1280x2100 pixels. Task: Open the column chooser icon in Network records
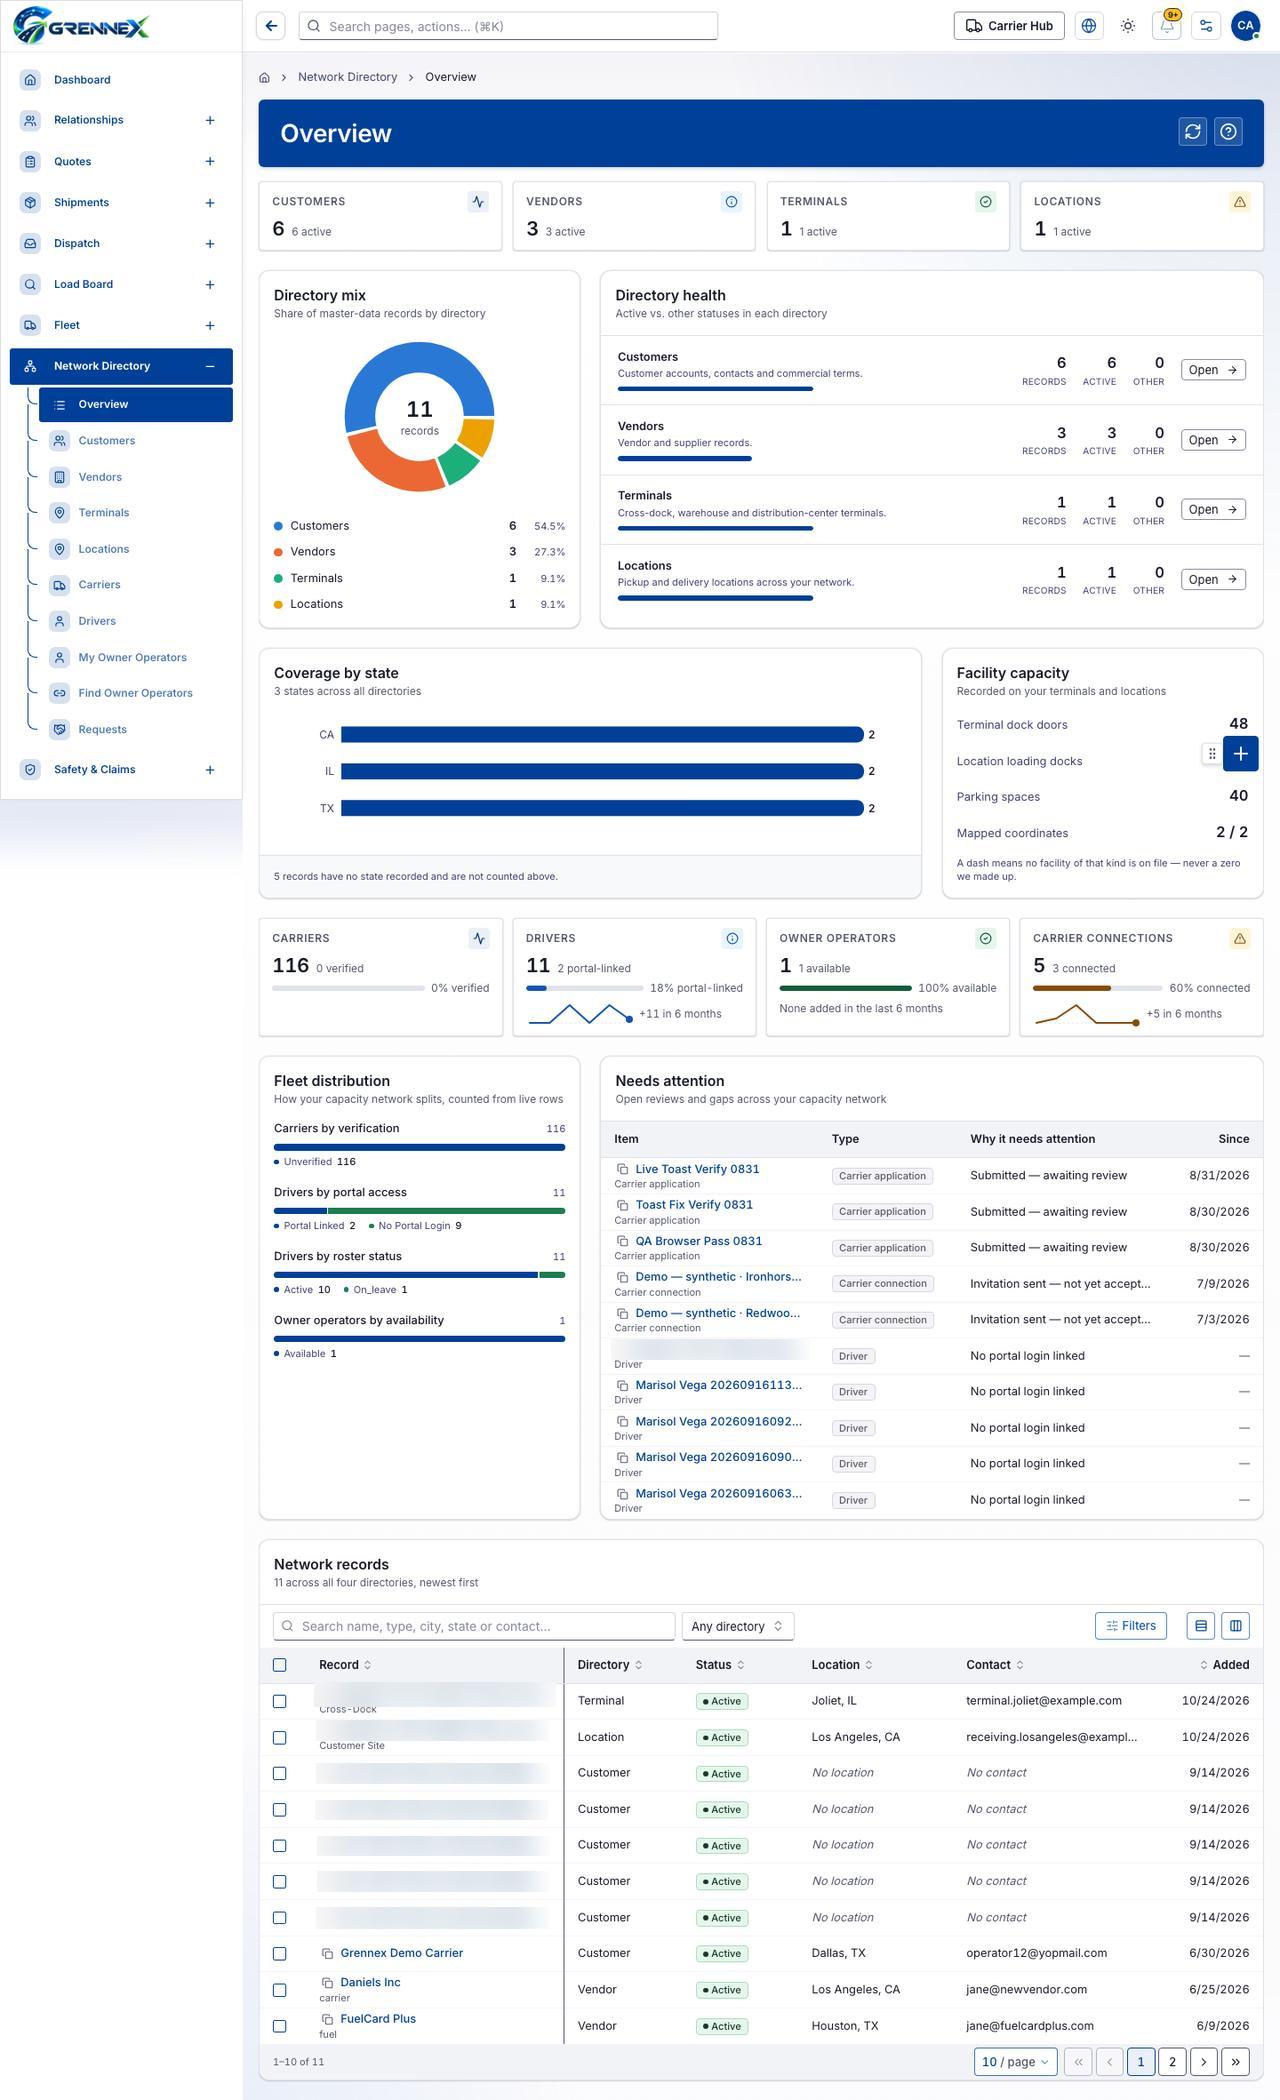(1236, 1626)
